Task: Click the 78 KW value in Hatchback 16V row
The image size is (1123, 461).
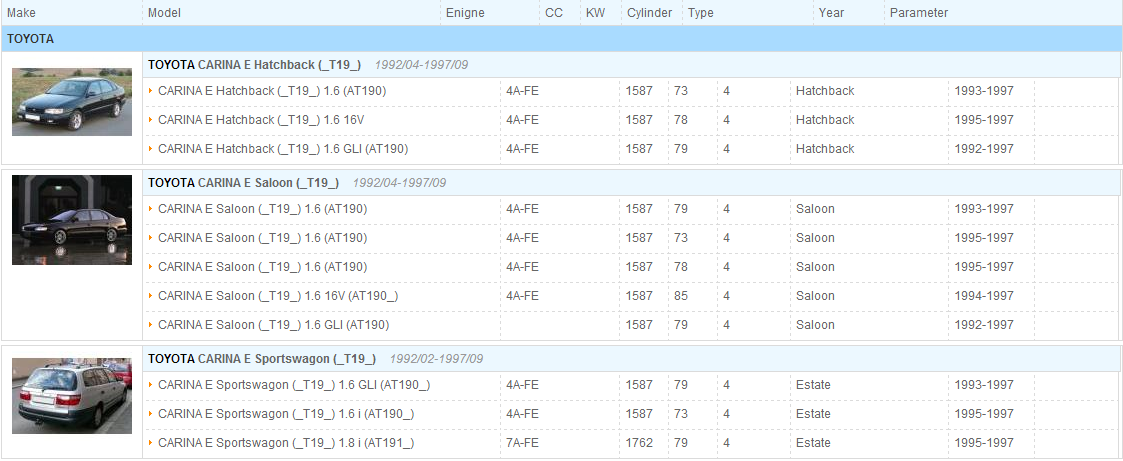Action: tap(681, 120)
